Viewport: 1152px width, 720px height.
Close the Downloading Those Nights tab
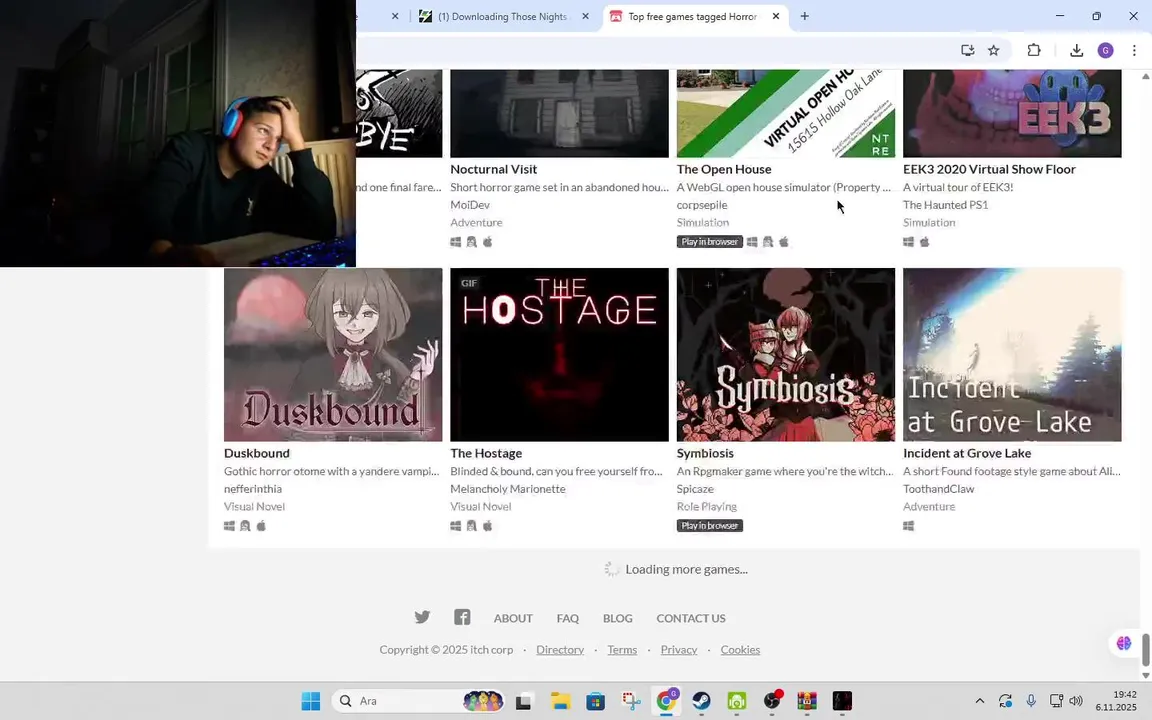[x=586, y=16]
